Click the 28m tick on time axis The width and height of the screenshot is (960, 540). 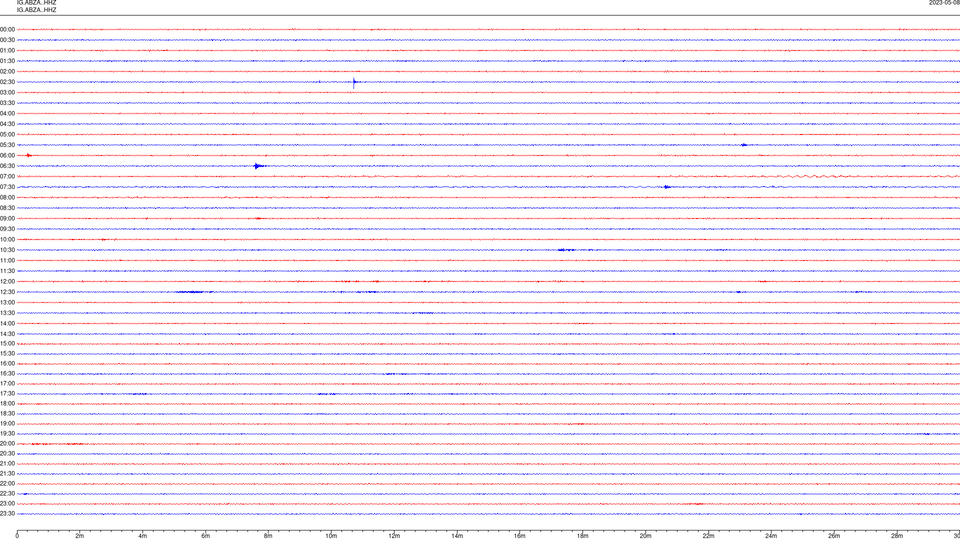pos(897,536)
